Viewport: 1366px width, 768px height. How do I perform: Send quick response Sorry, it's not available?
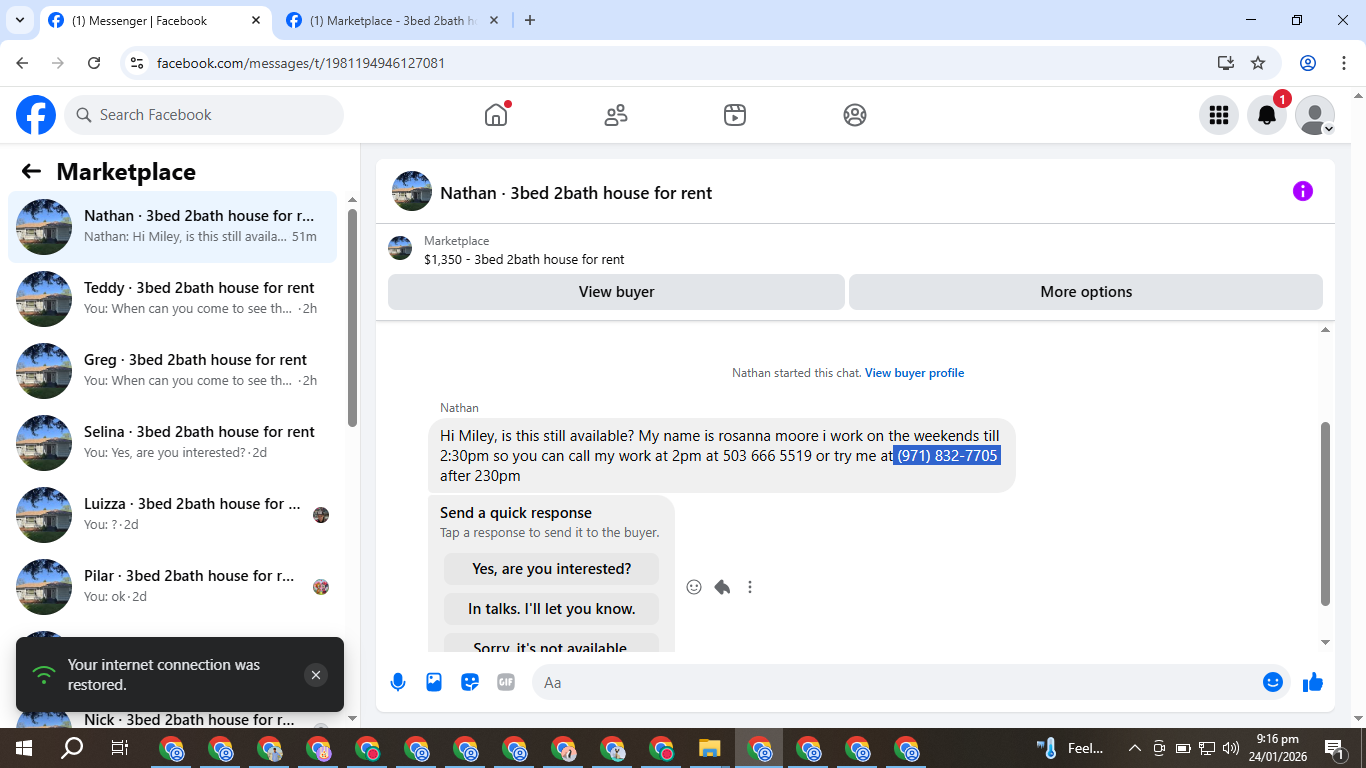[x=552, y=643]
